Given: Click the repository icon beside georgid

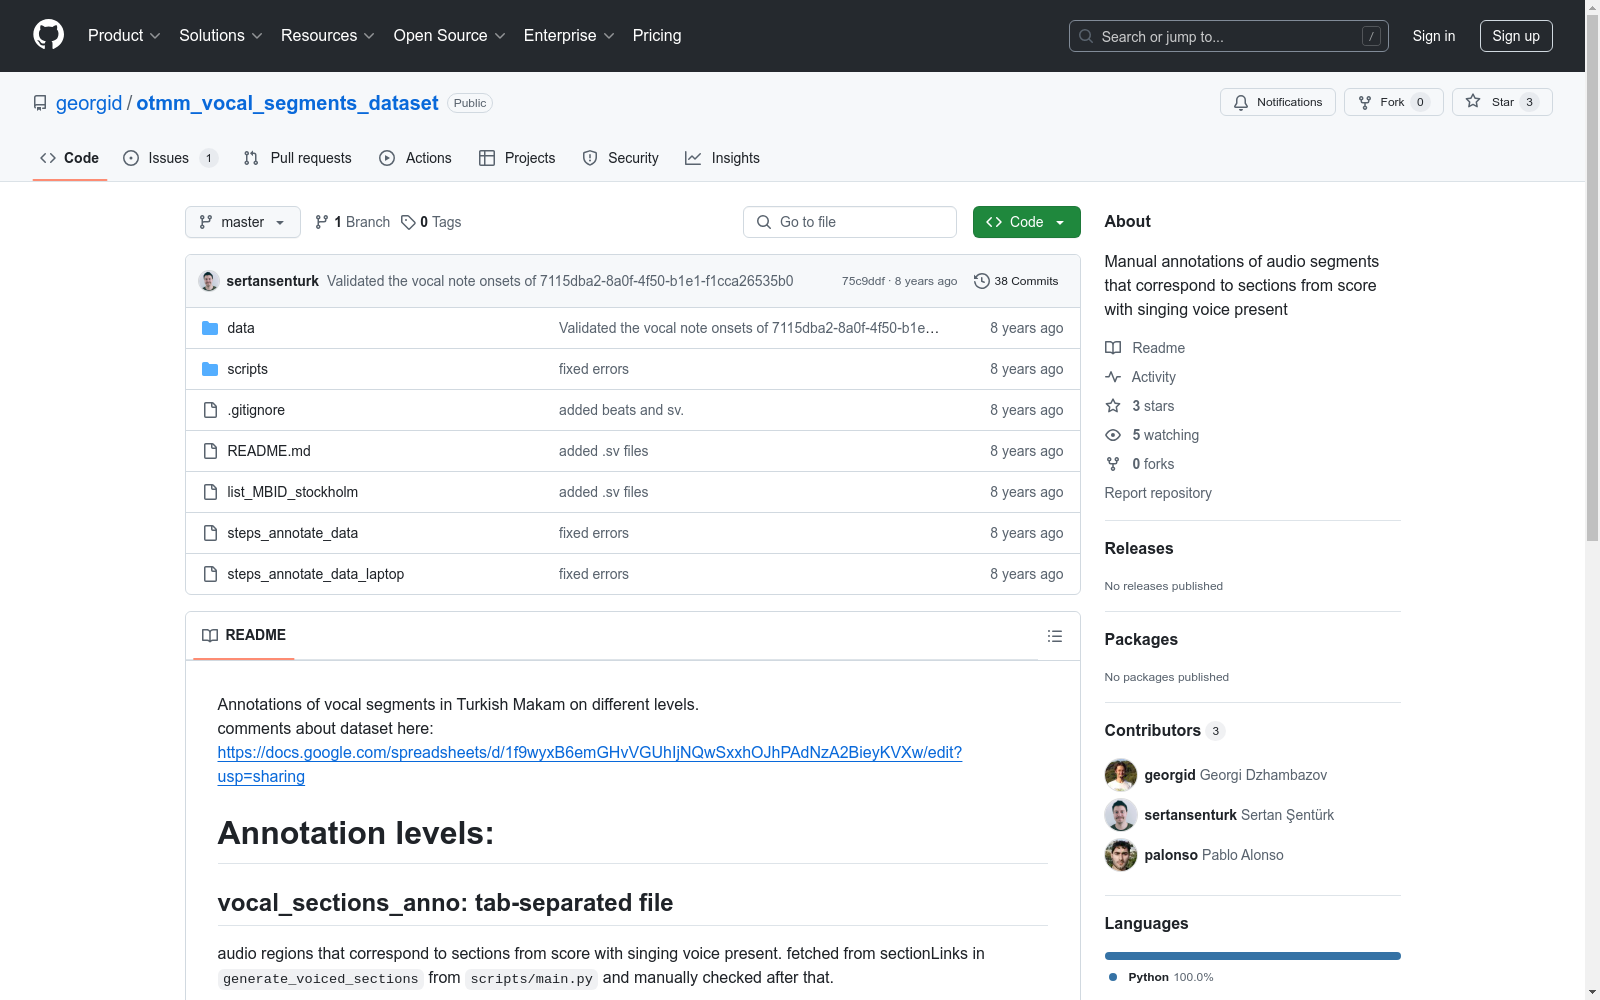Looking at the screenshot, I should tap(40, 103).
